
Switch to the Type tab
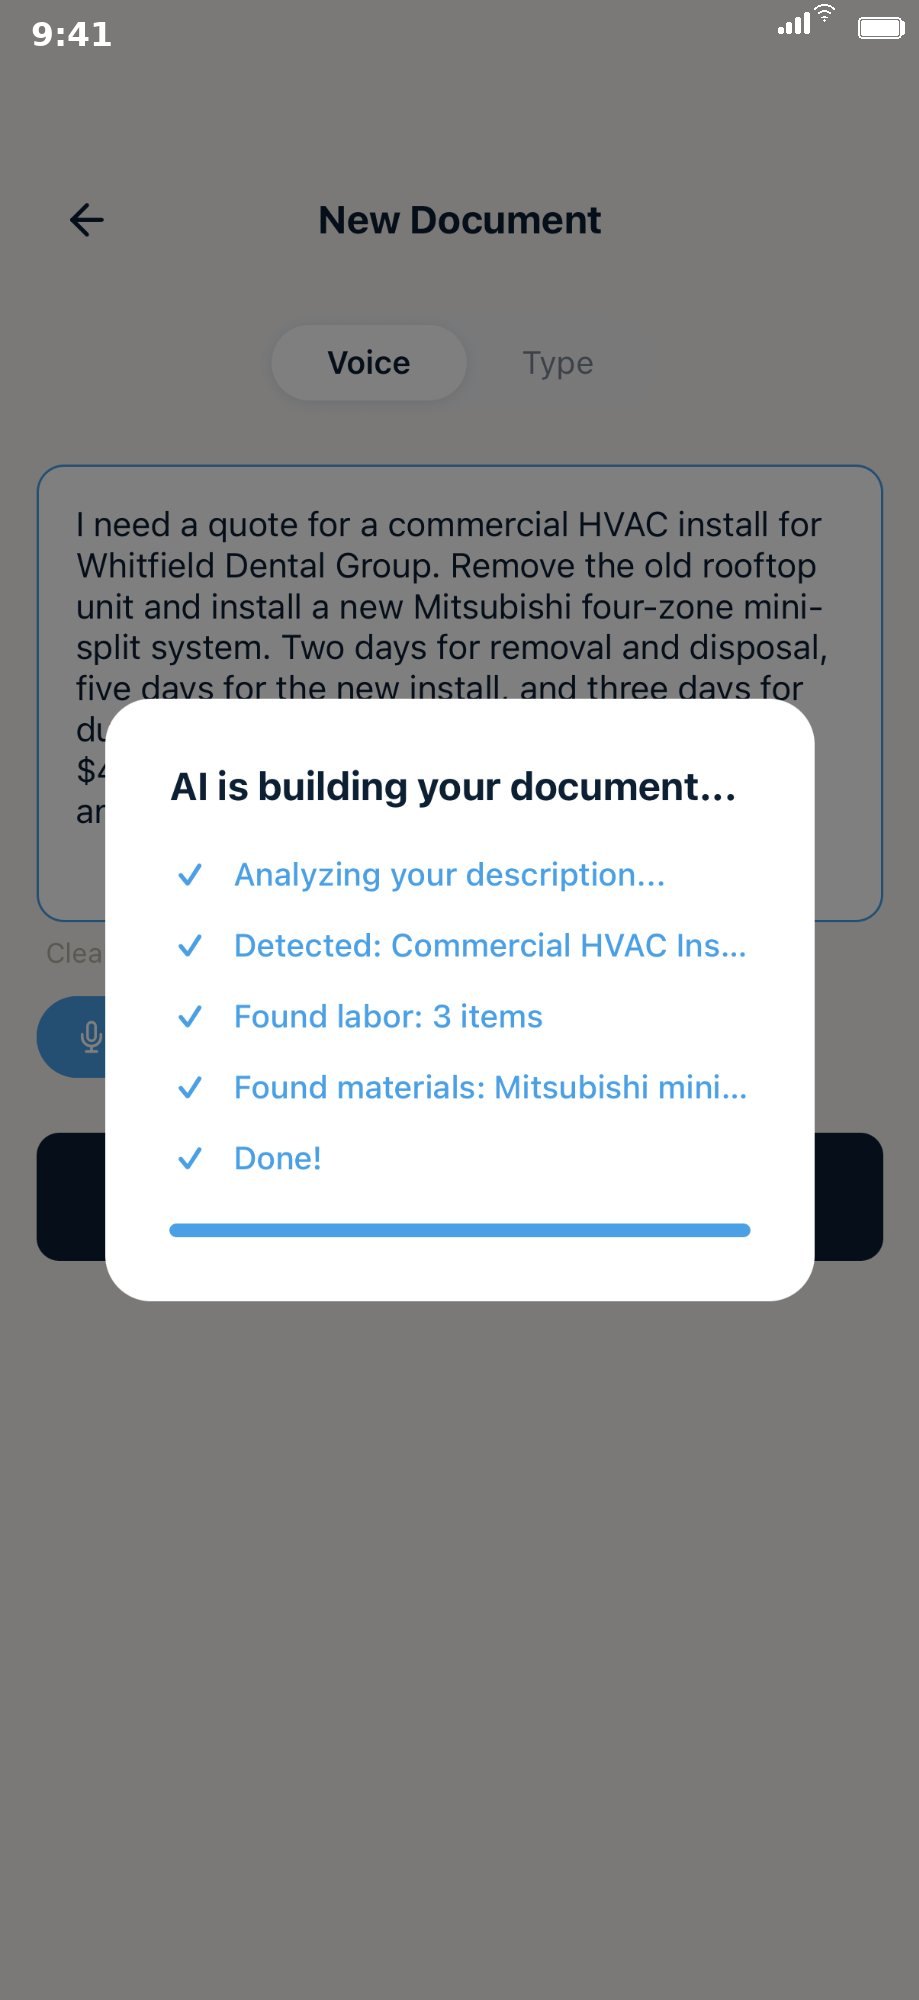558,363
